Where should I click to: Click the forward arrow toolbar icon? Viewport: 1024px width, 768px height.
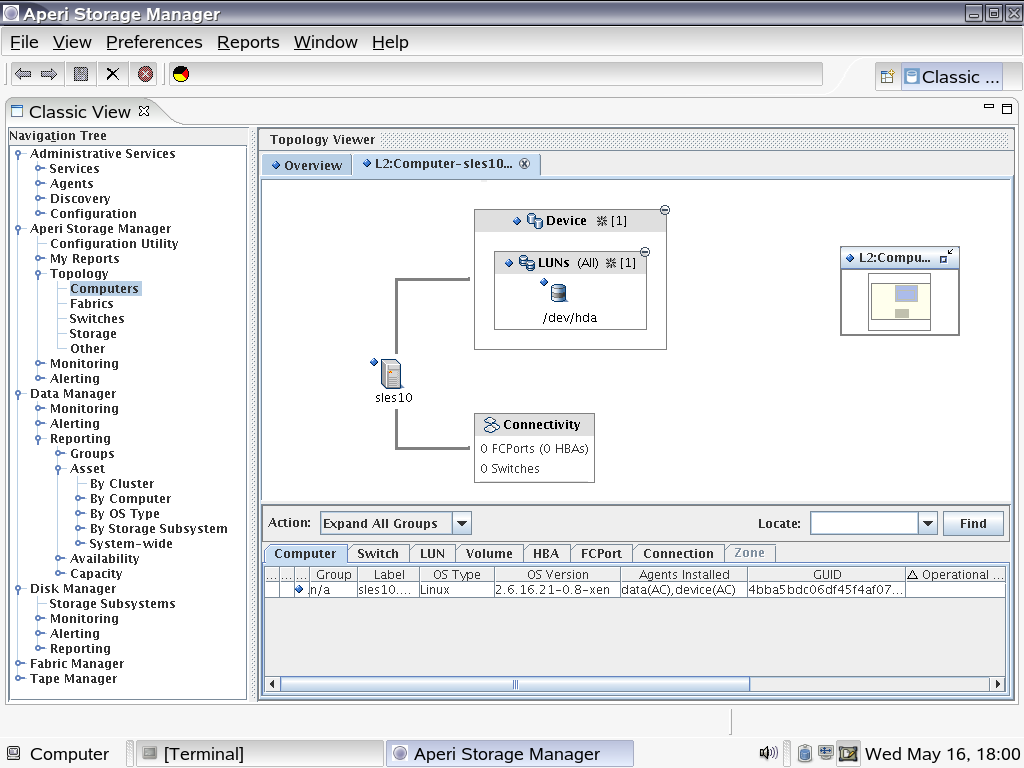(49, 74)
